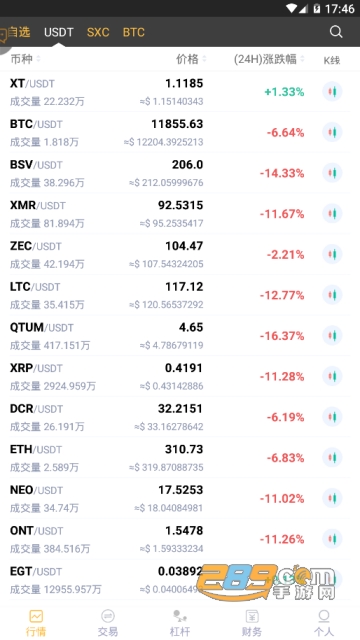Open the 个人 profile icon in bottom bar
The height and width of the screenshot is (640, 360).
324,616
